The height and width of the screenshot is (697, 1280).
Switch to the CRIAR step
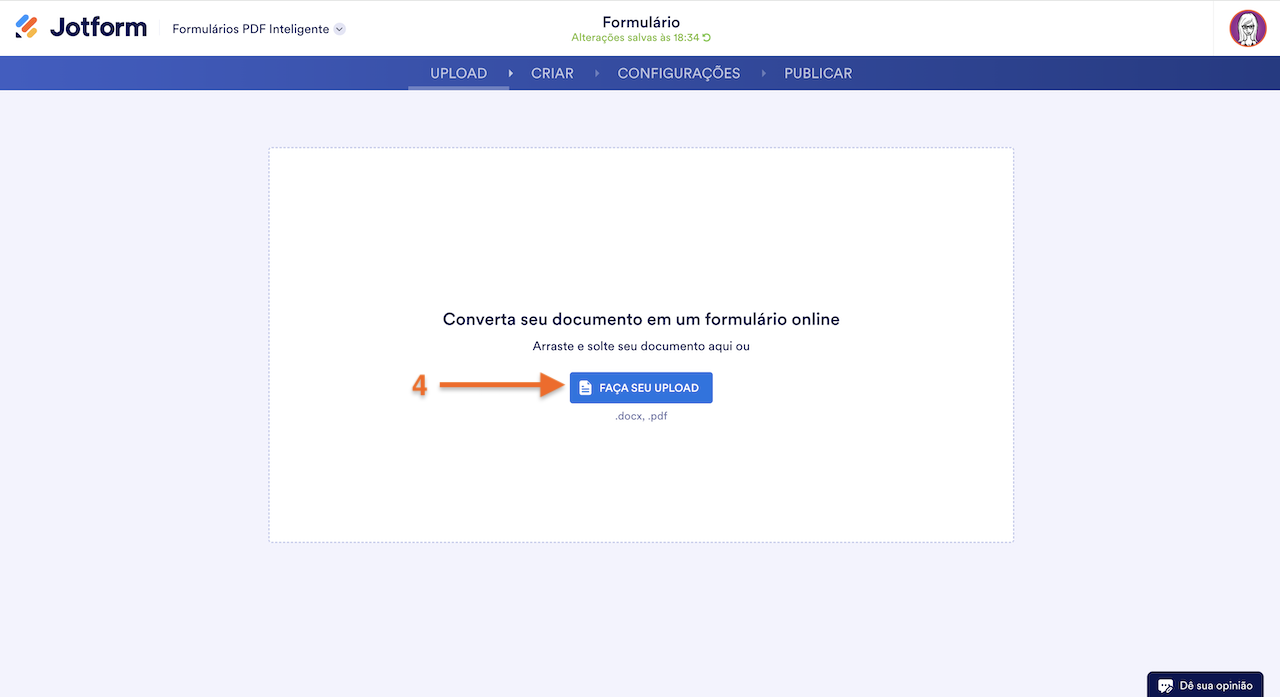tap(552, 72)
